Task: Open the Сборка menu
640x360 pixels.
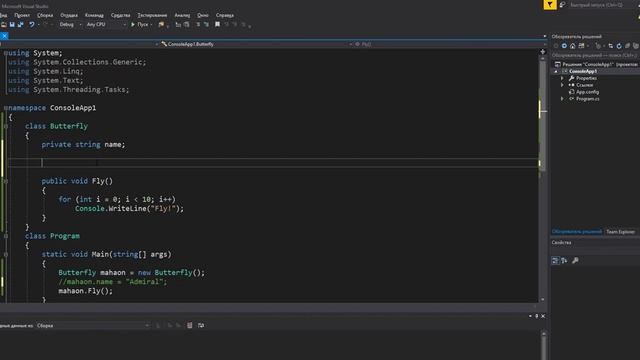Action: (x=45, y=15)
